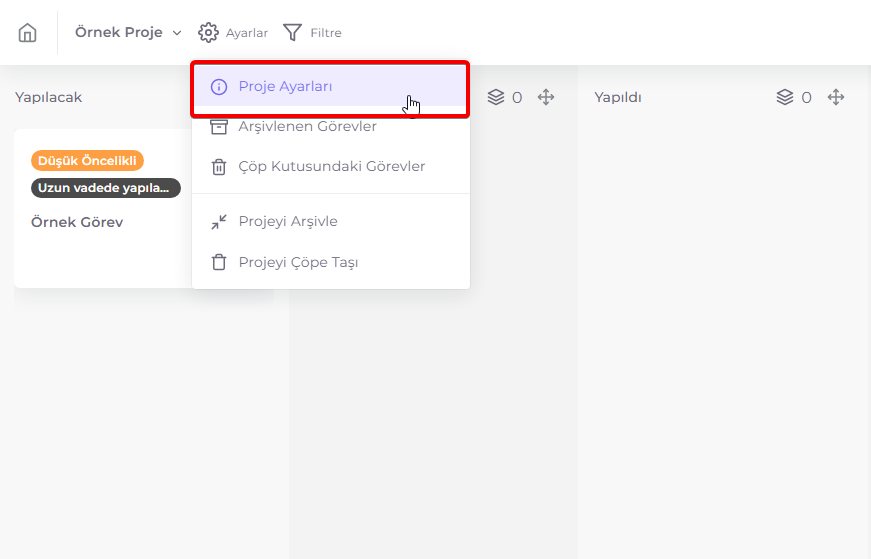This screenshot has width=871, height=559.
Task: Choose Arşivlenen Görevler from the menu
Action: [331, 127]
